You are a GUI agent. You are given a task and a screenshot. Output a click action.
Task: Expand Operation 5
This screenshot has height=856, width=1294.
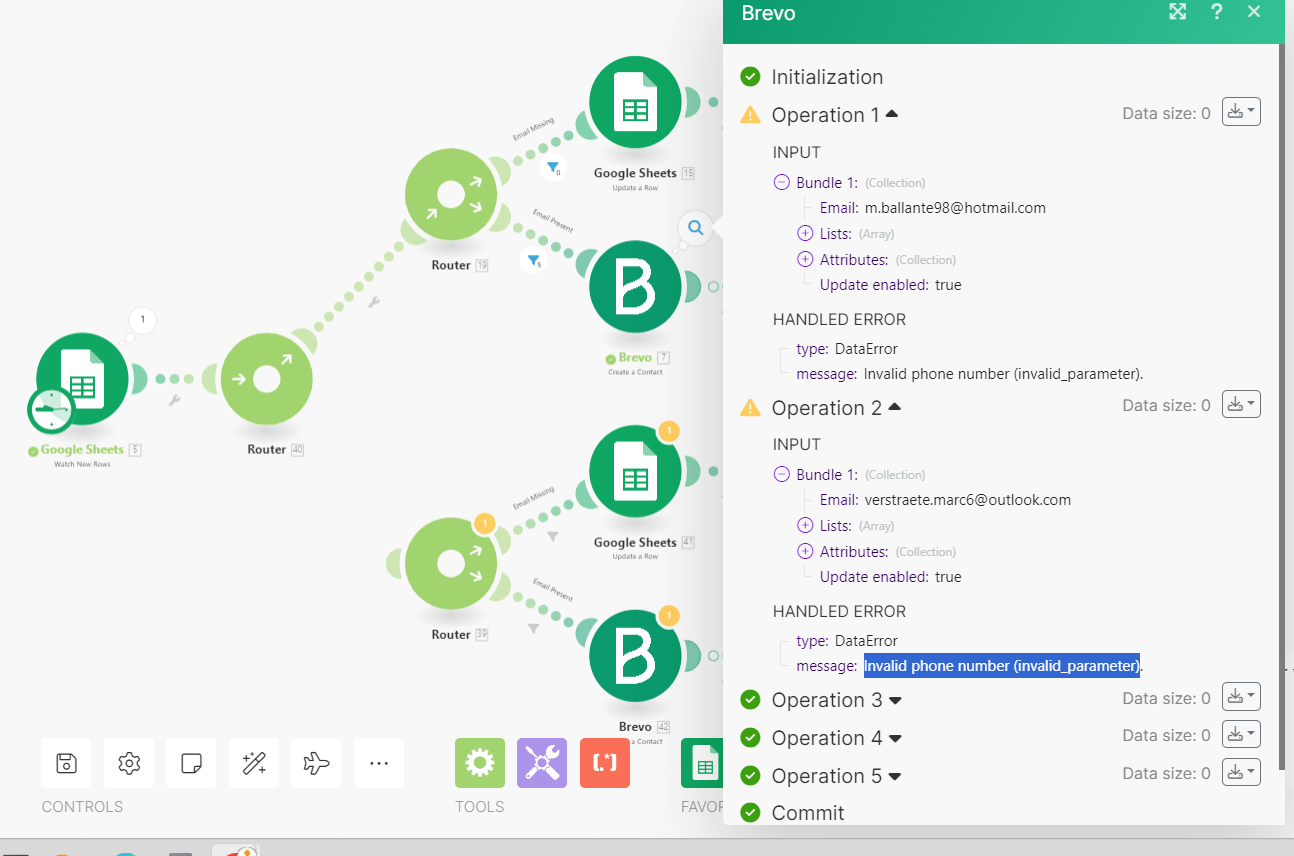click(x=895, y=776)
